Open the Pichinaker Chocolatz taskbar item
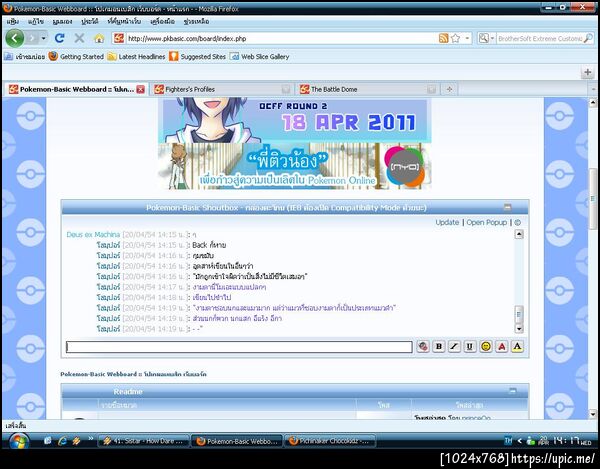 pyautogui.click(x=330, y=441)
